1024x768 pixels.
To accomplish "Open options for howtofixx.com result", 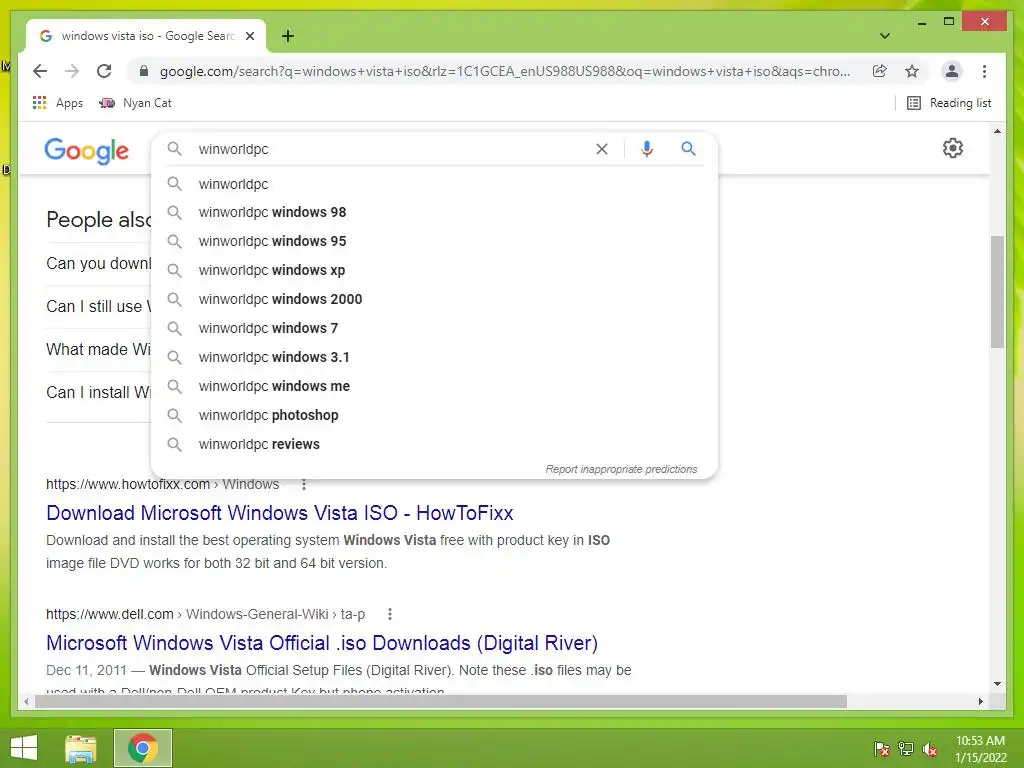I will (x=304, y=485).
